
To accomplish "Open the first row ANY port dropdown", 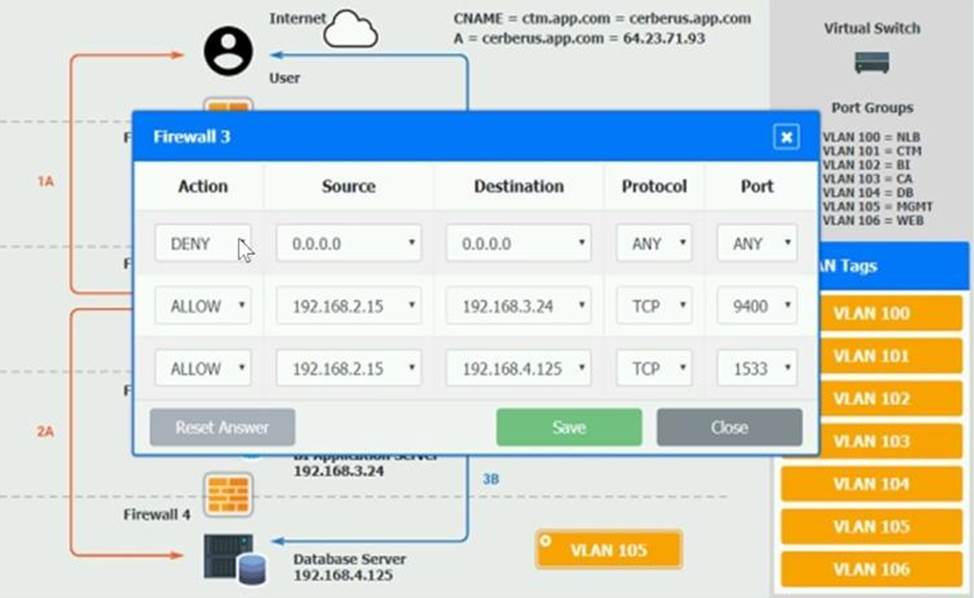I will 757,243.
